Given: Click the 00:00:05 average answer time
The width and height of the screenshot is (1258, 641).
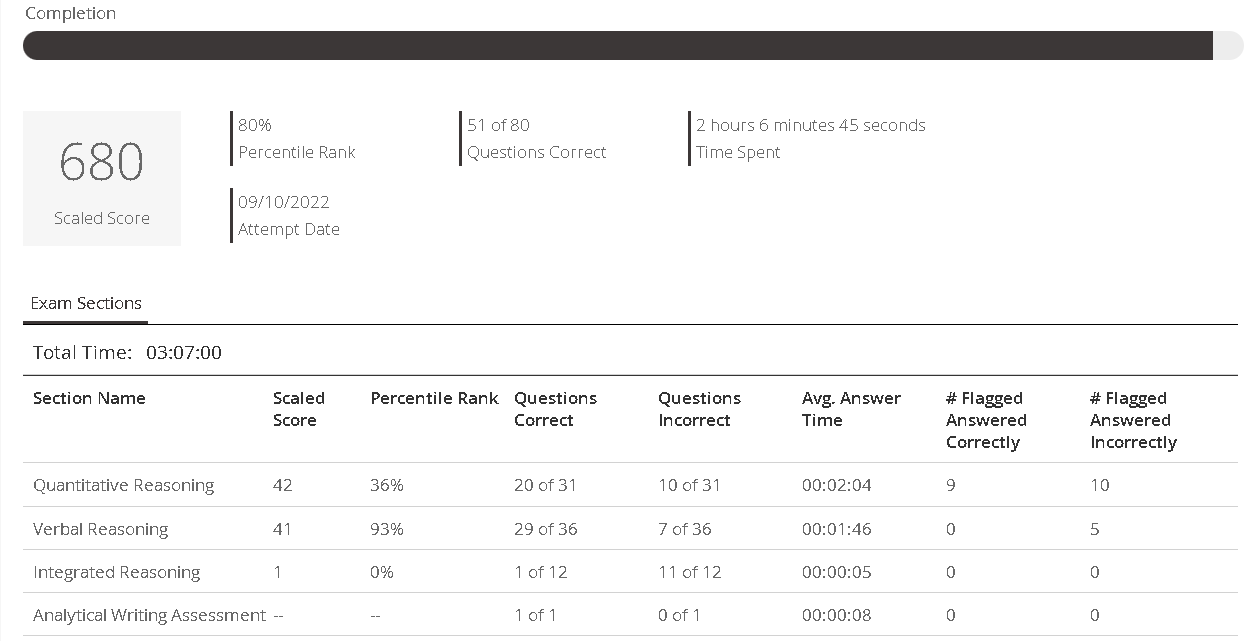Looking at the screenshot, I should (x=837, y=572).
